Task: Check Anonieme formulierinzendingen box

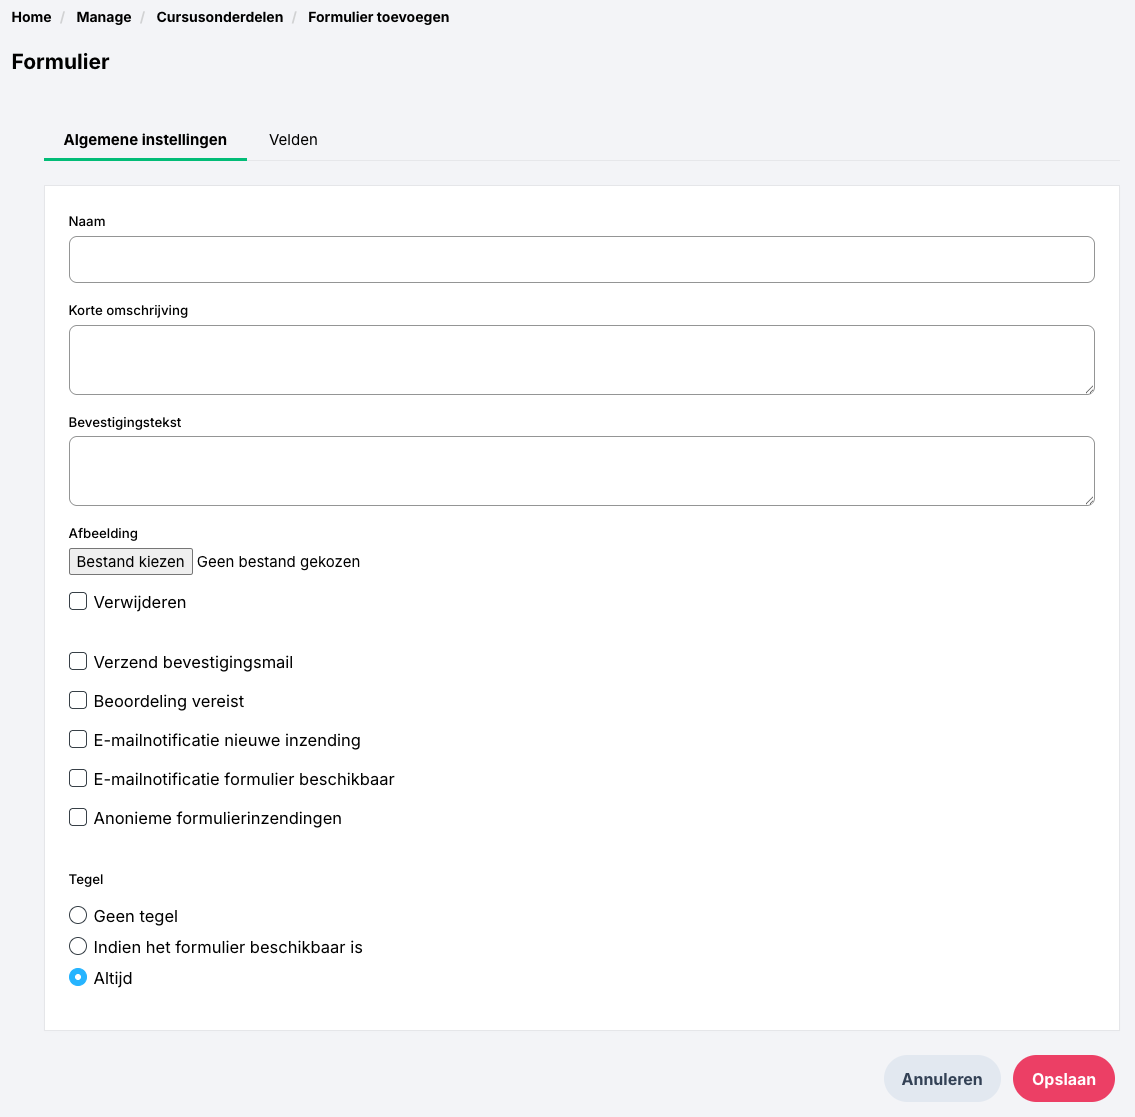Action: pos(78,818)
